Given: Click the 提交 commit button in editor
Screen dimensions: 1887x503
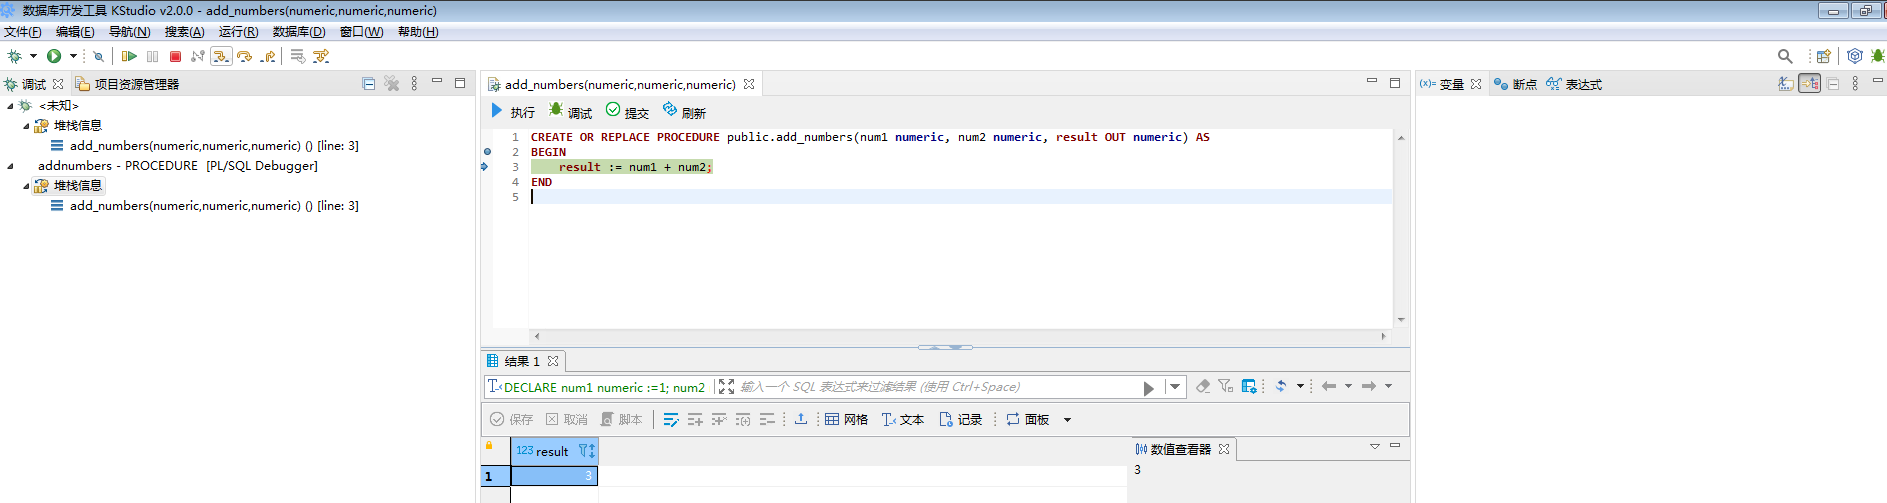Looking at the screenshot, I should pos(627,112).
